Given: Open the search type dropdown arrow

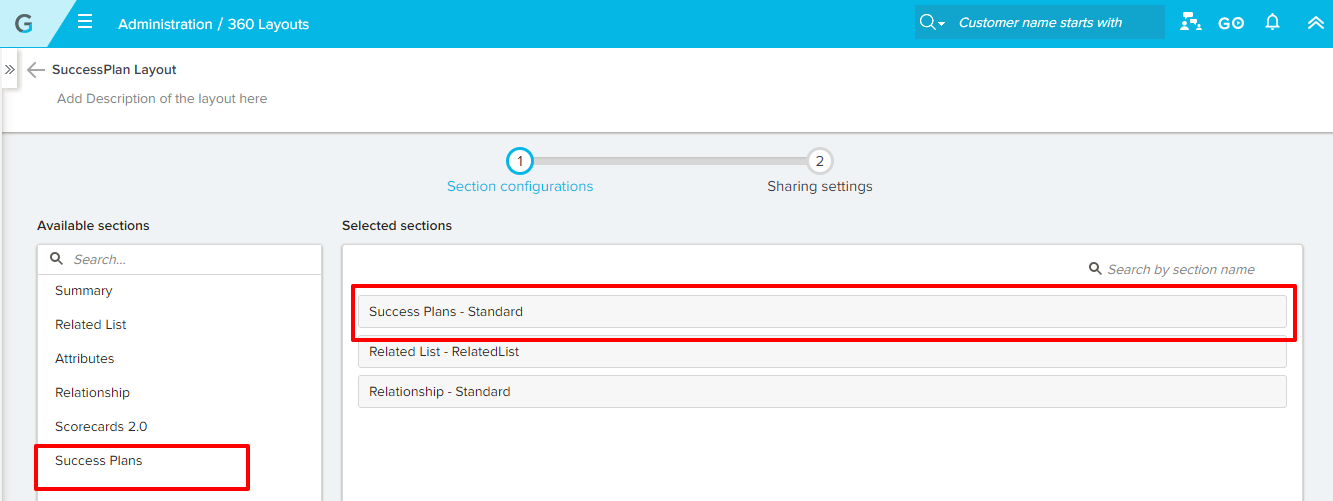Looking at the screenshot, I should tap(941, 24).
